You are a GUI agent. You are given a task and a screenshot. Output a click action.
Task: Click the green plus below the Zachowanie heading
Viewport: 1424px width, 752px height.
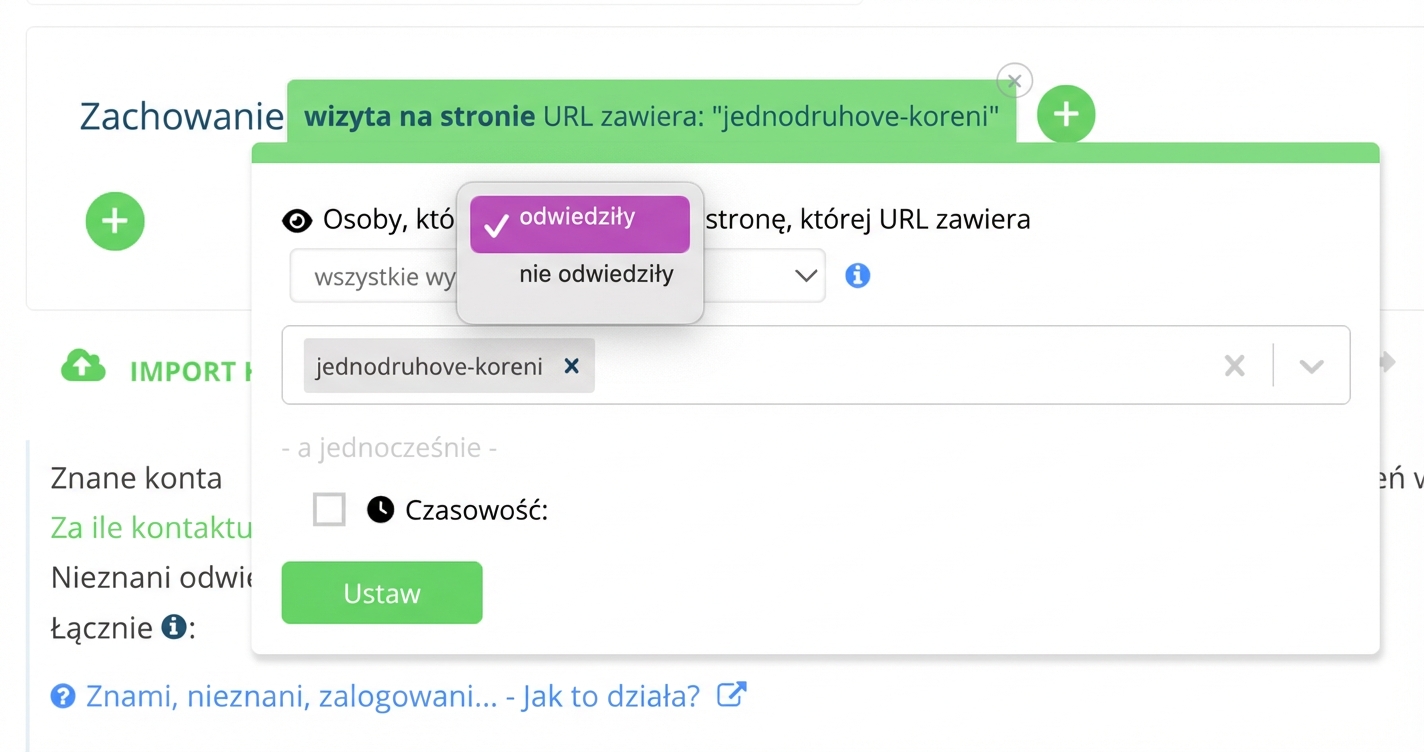(115, 221)
